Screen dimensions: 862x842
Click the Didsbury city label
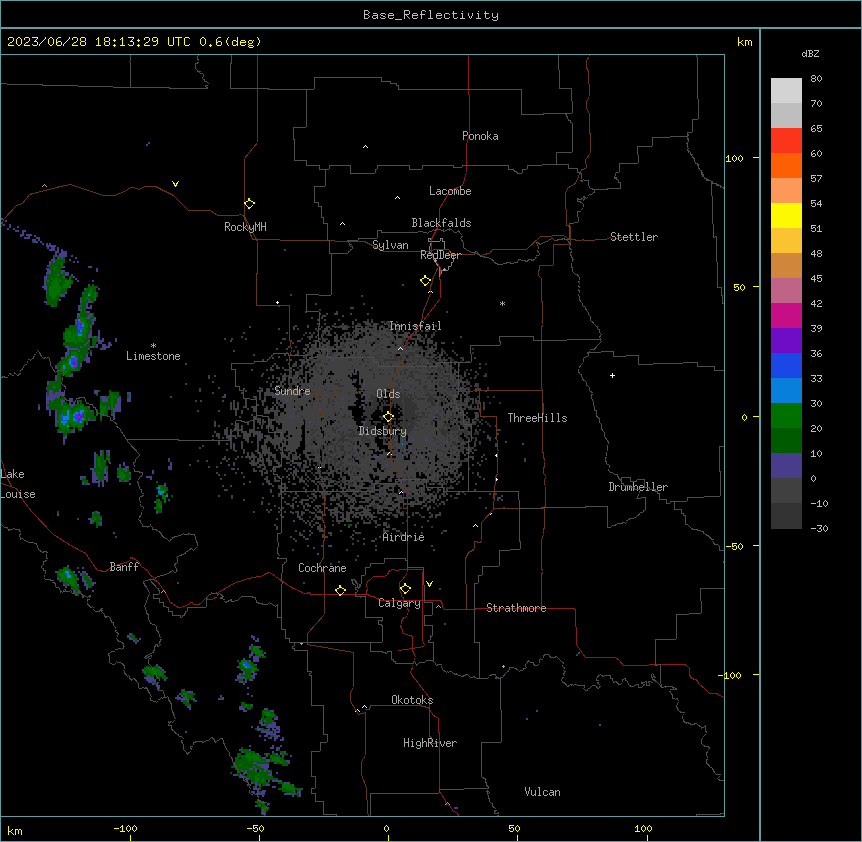(383, 431)
